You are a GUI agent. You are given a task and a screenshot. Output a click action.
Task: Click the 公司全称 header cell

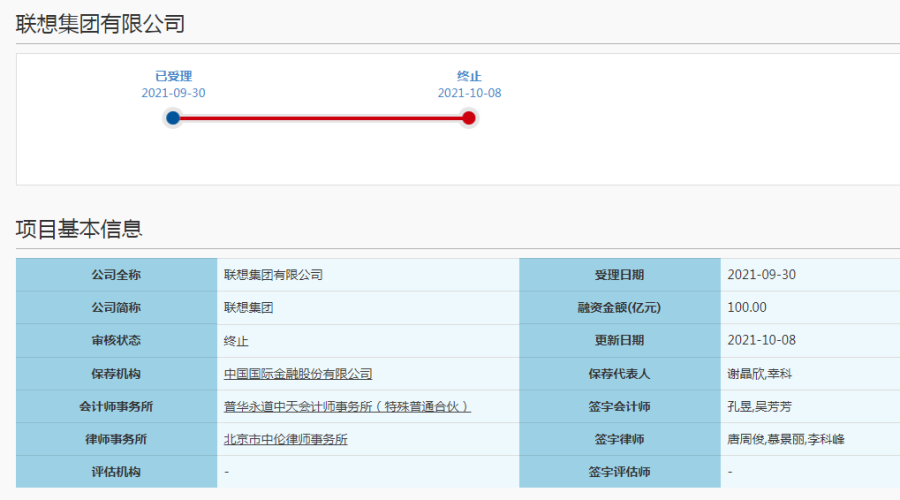[x=116, y=275]
